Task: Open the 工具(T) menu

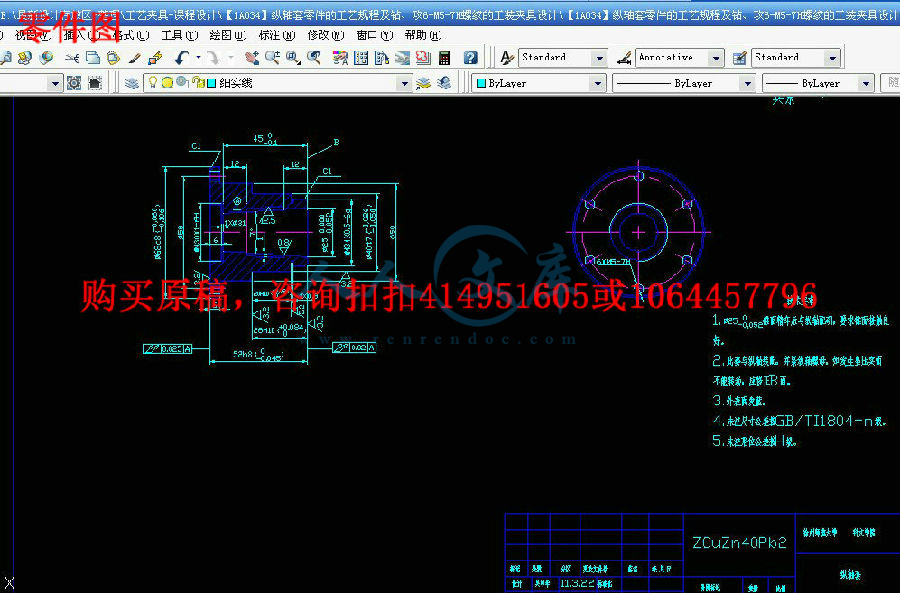Action: (180, 36)
